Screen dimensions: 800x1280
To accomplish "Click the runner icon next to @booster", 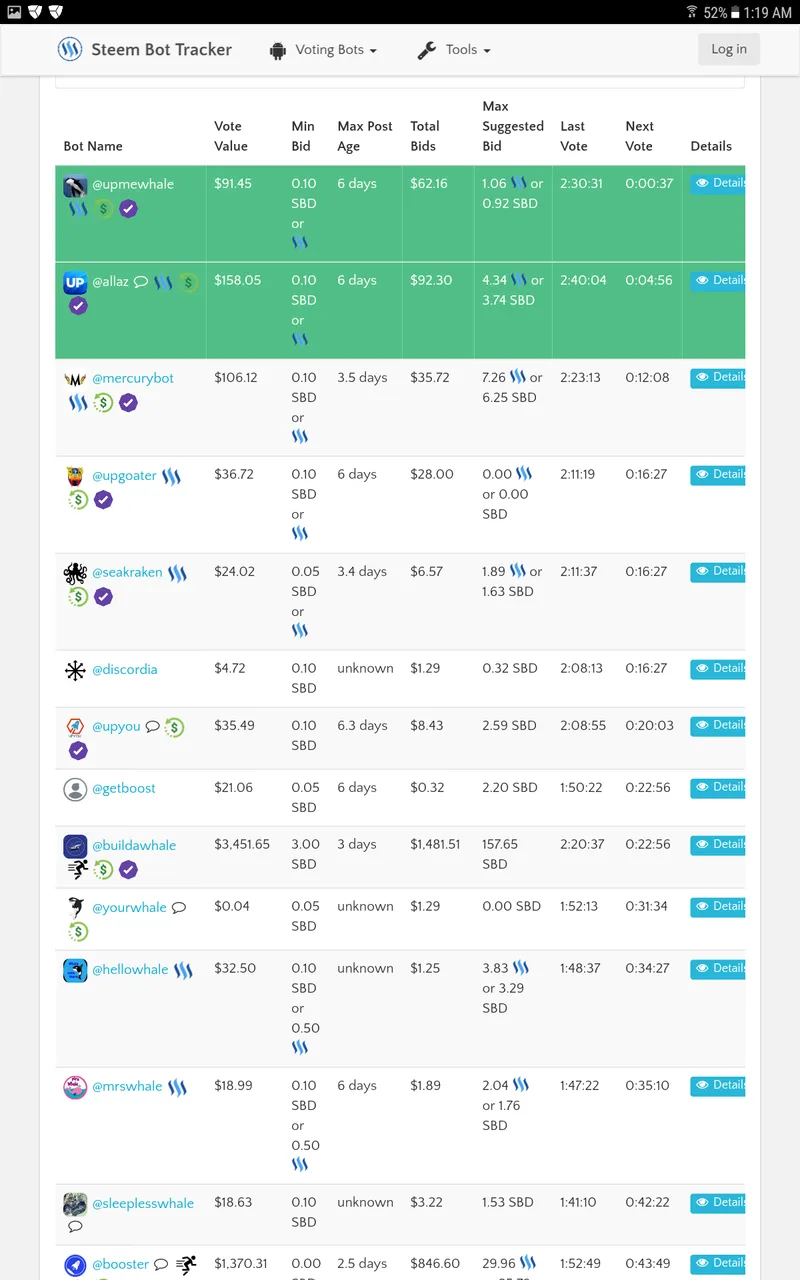I will click(186, 1265).
